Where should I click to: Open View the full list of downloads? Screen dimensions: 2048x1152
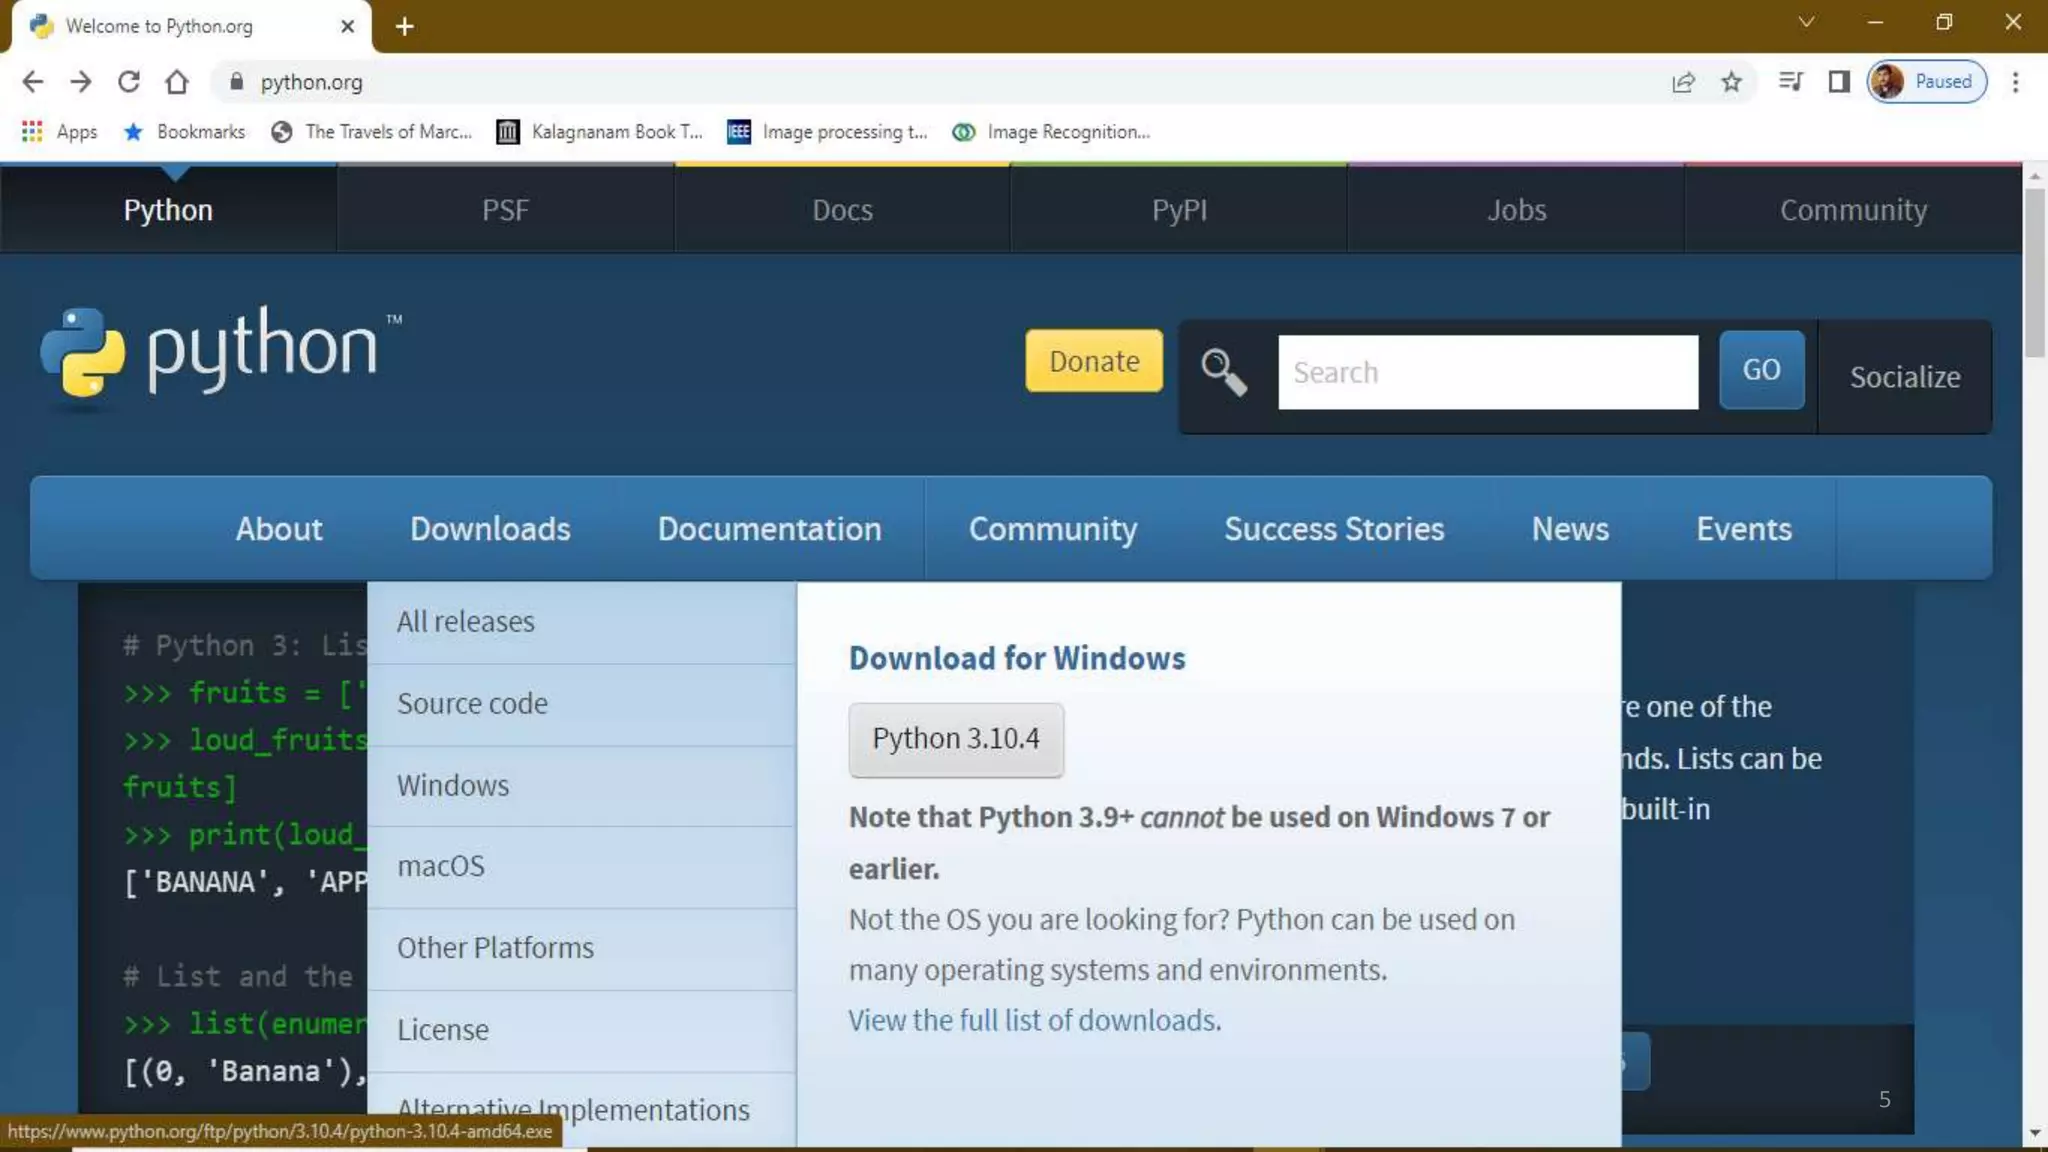click(x=1034, y=1020)
